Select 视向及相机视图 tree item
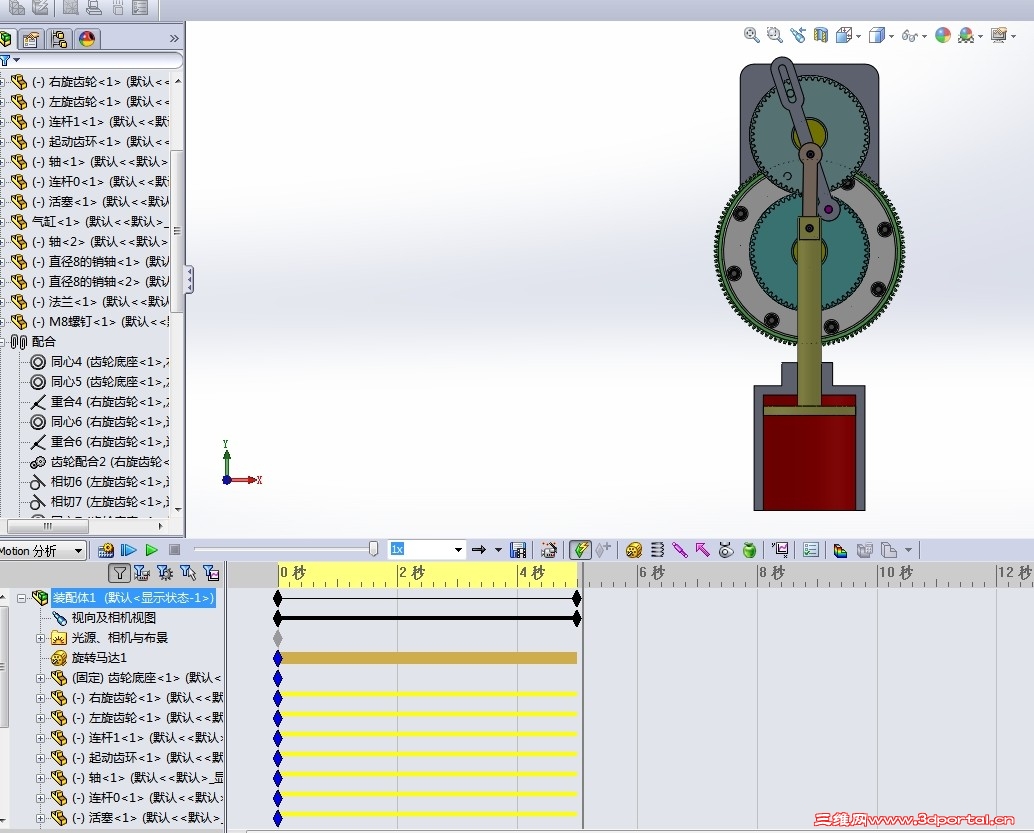The height and width of the screenshot is (833, 1034). (x=113, y=618)
